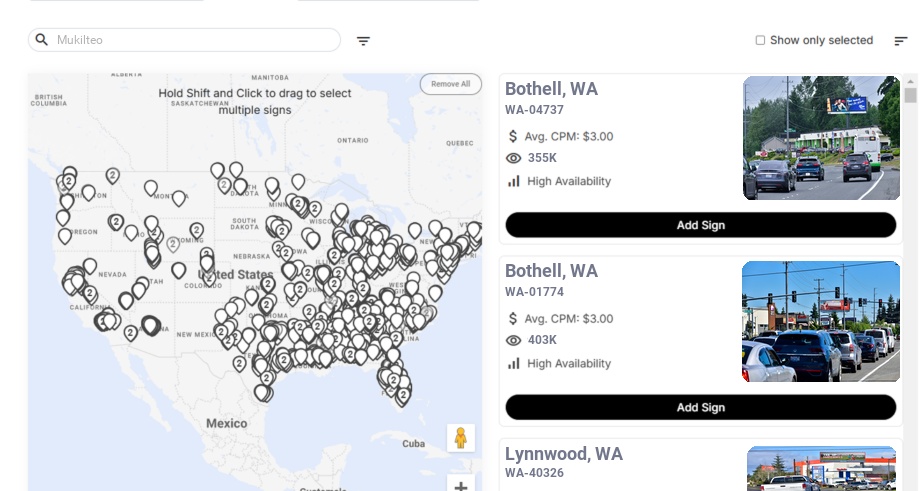Click the Mukilteo search input field

[x=190, y=40]
